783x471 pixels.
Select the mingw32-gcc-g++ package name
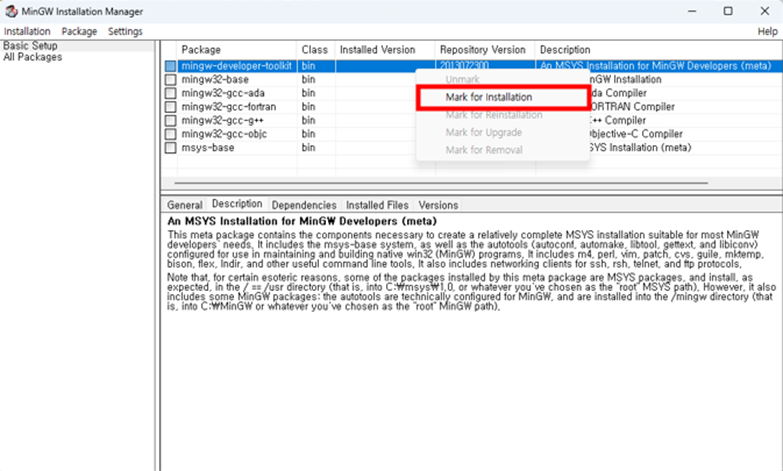[223, 120]
